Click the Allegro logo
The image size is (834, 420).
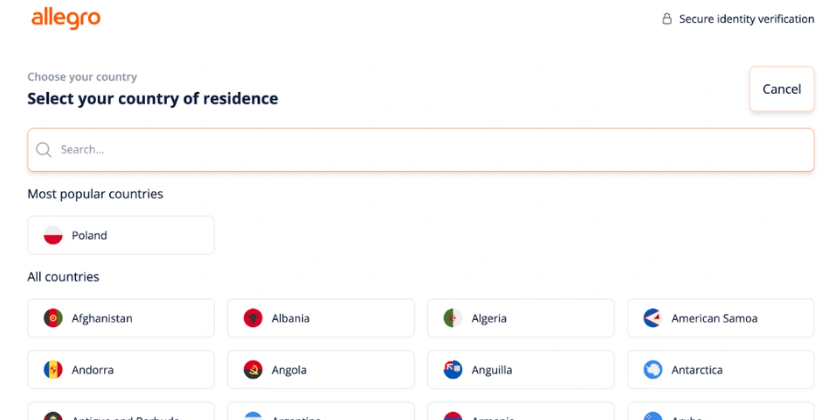(66, 19)
